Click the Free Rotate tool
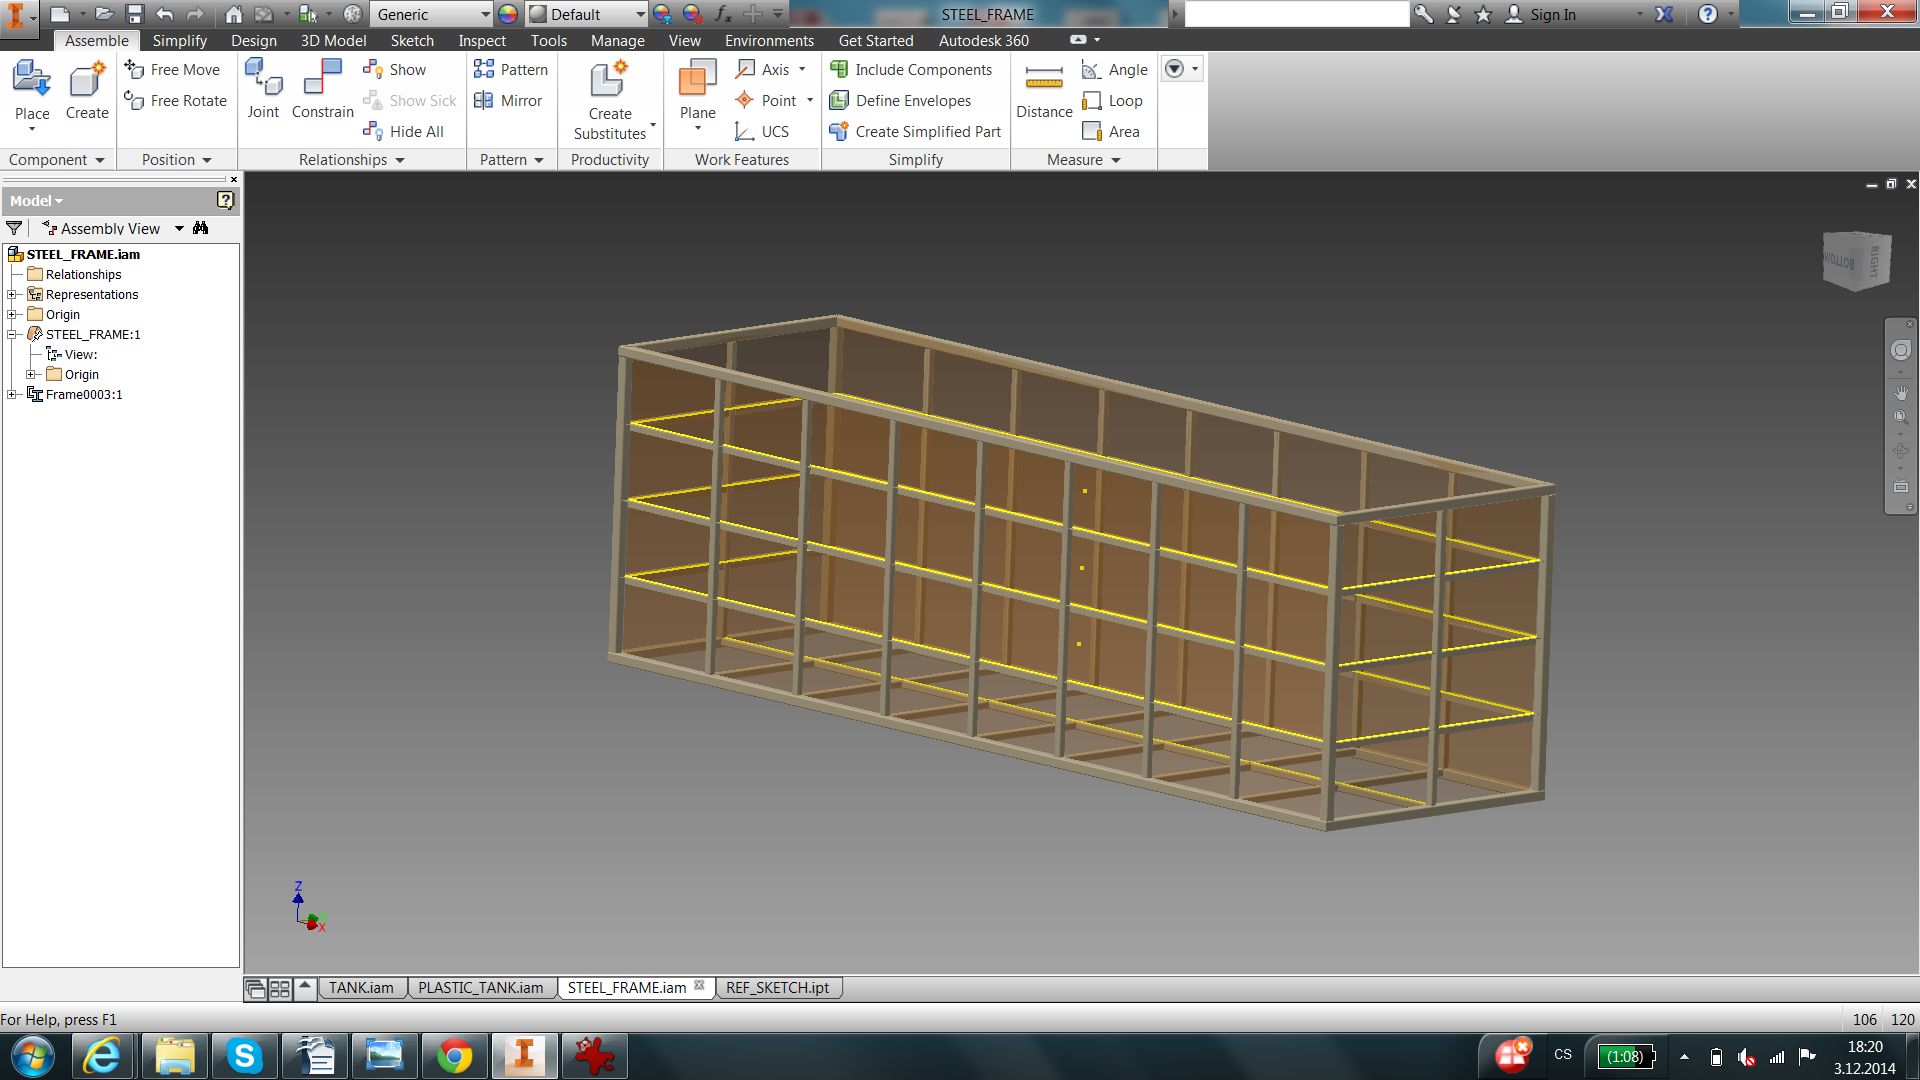1920x1080 pixels. (x=176, y=101)
